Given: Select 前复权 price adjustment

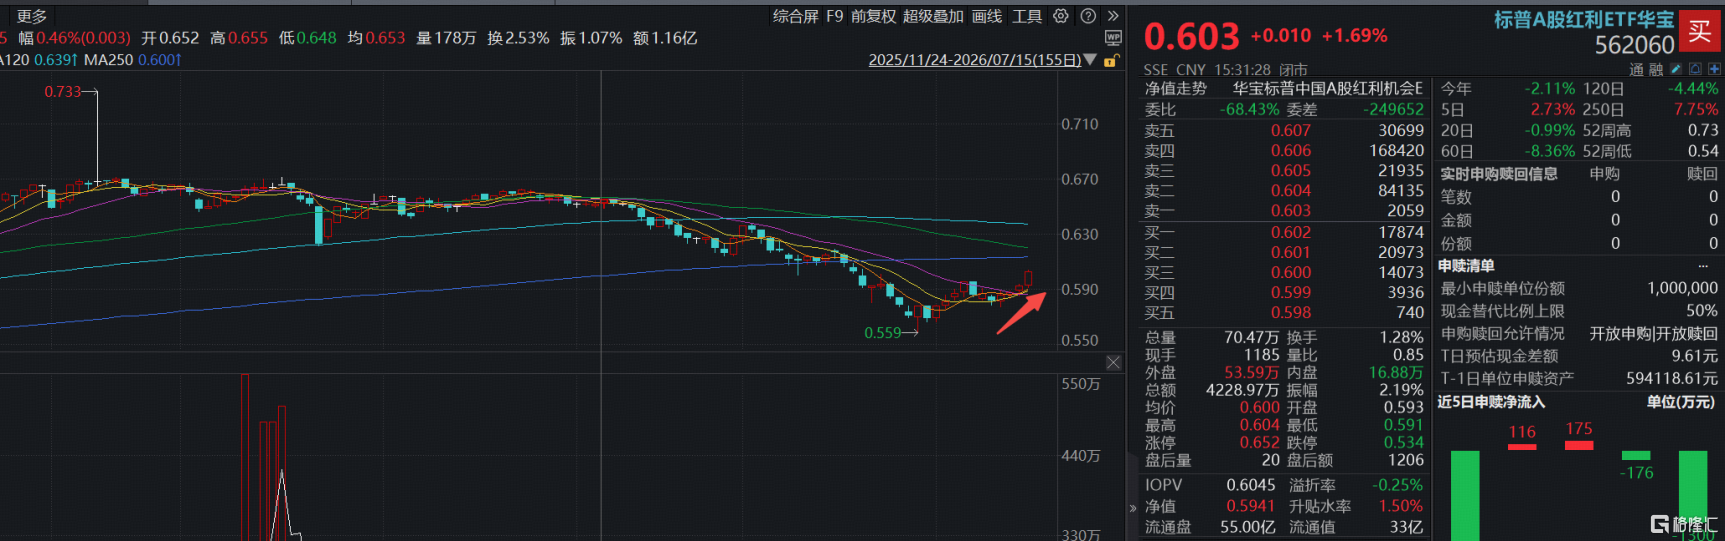Looking at the screenshot, I should [x=874, y=16].
